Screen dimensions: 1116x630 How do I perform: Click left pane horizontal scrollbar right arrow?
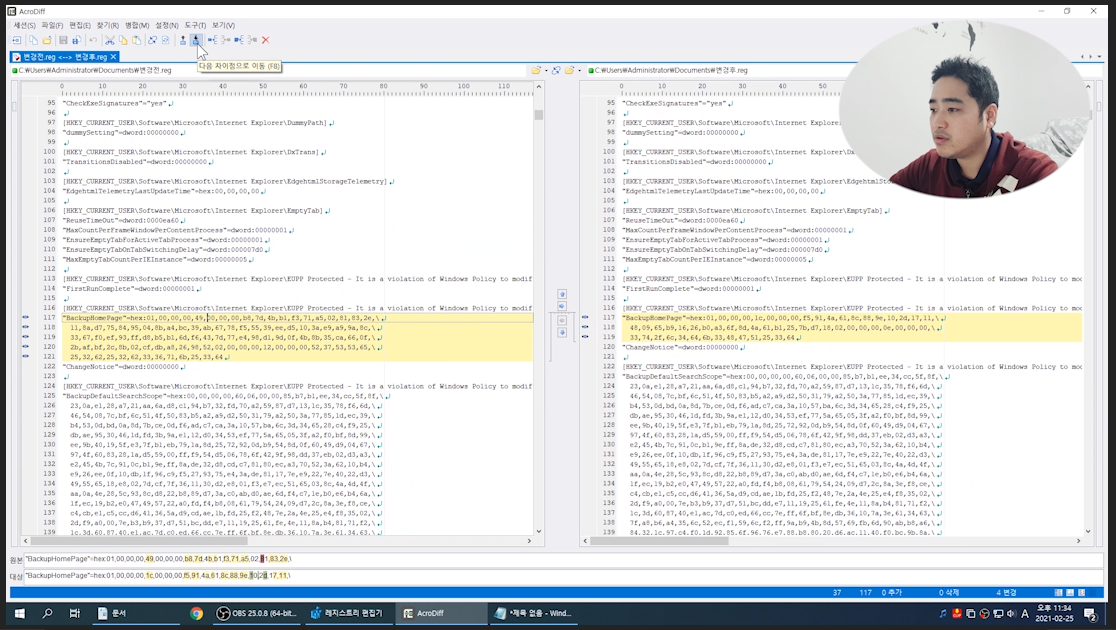click(529, 541)
